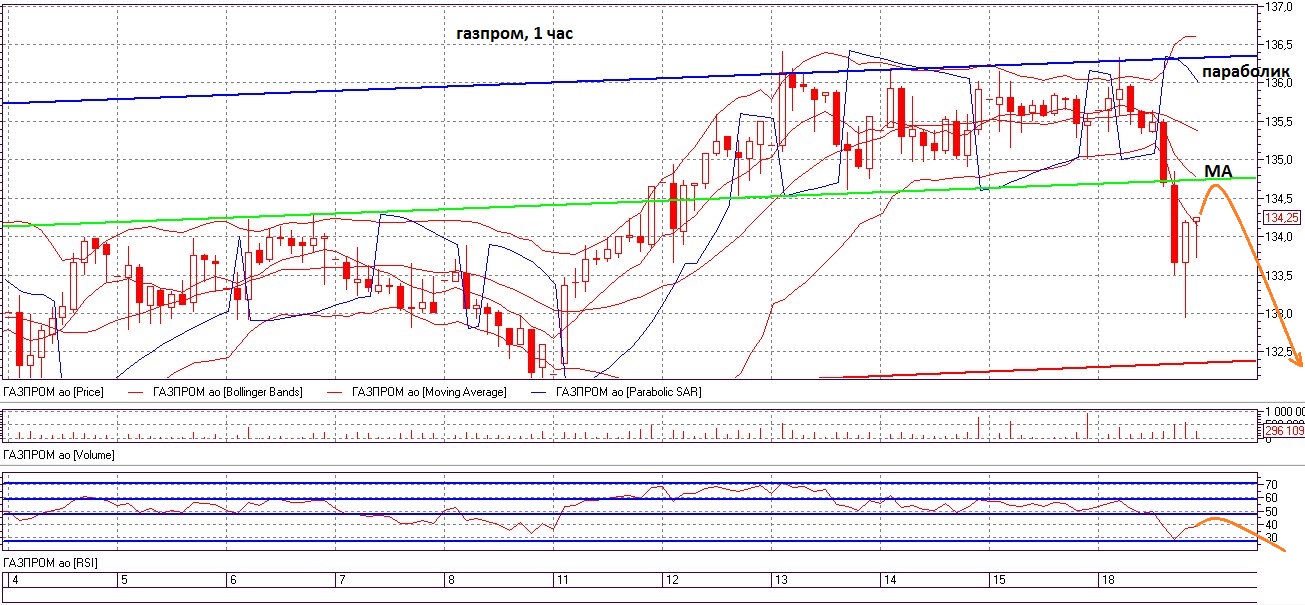
Task: Click the ГАЗПРОМ ао [Volume] panel label
Action: click(x=59, y=455)
